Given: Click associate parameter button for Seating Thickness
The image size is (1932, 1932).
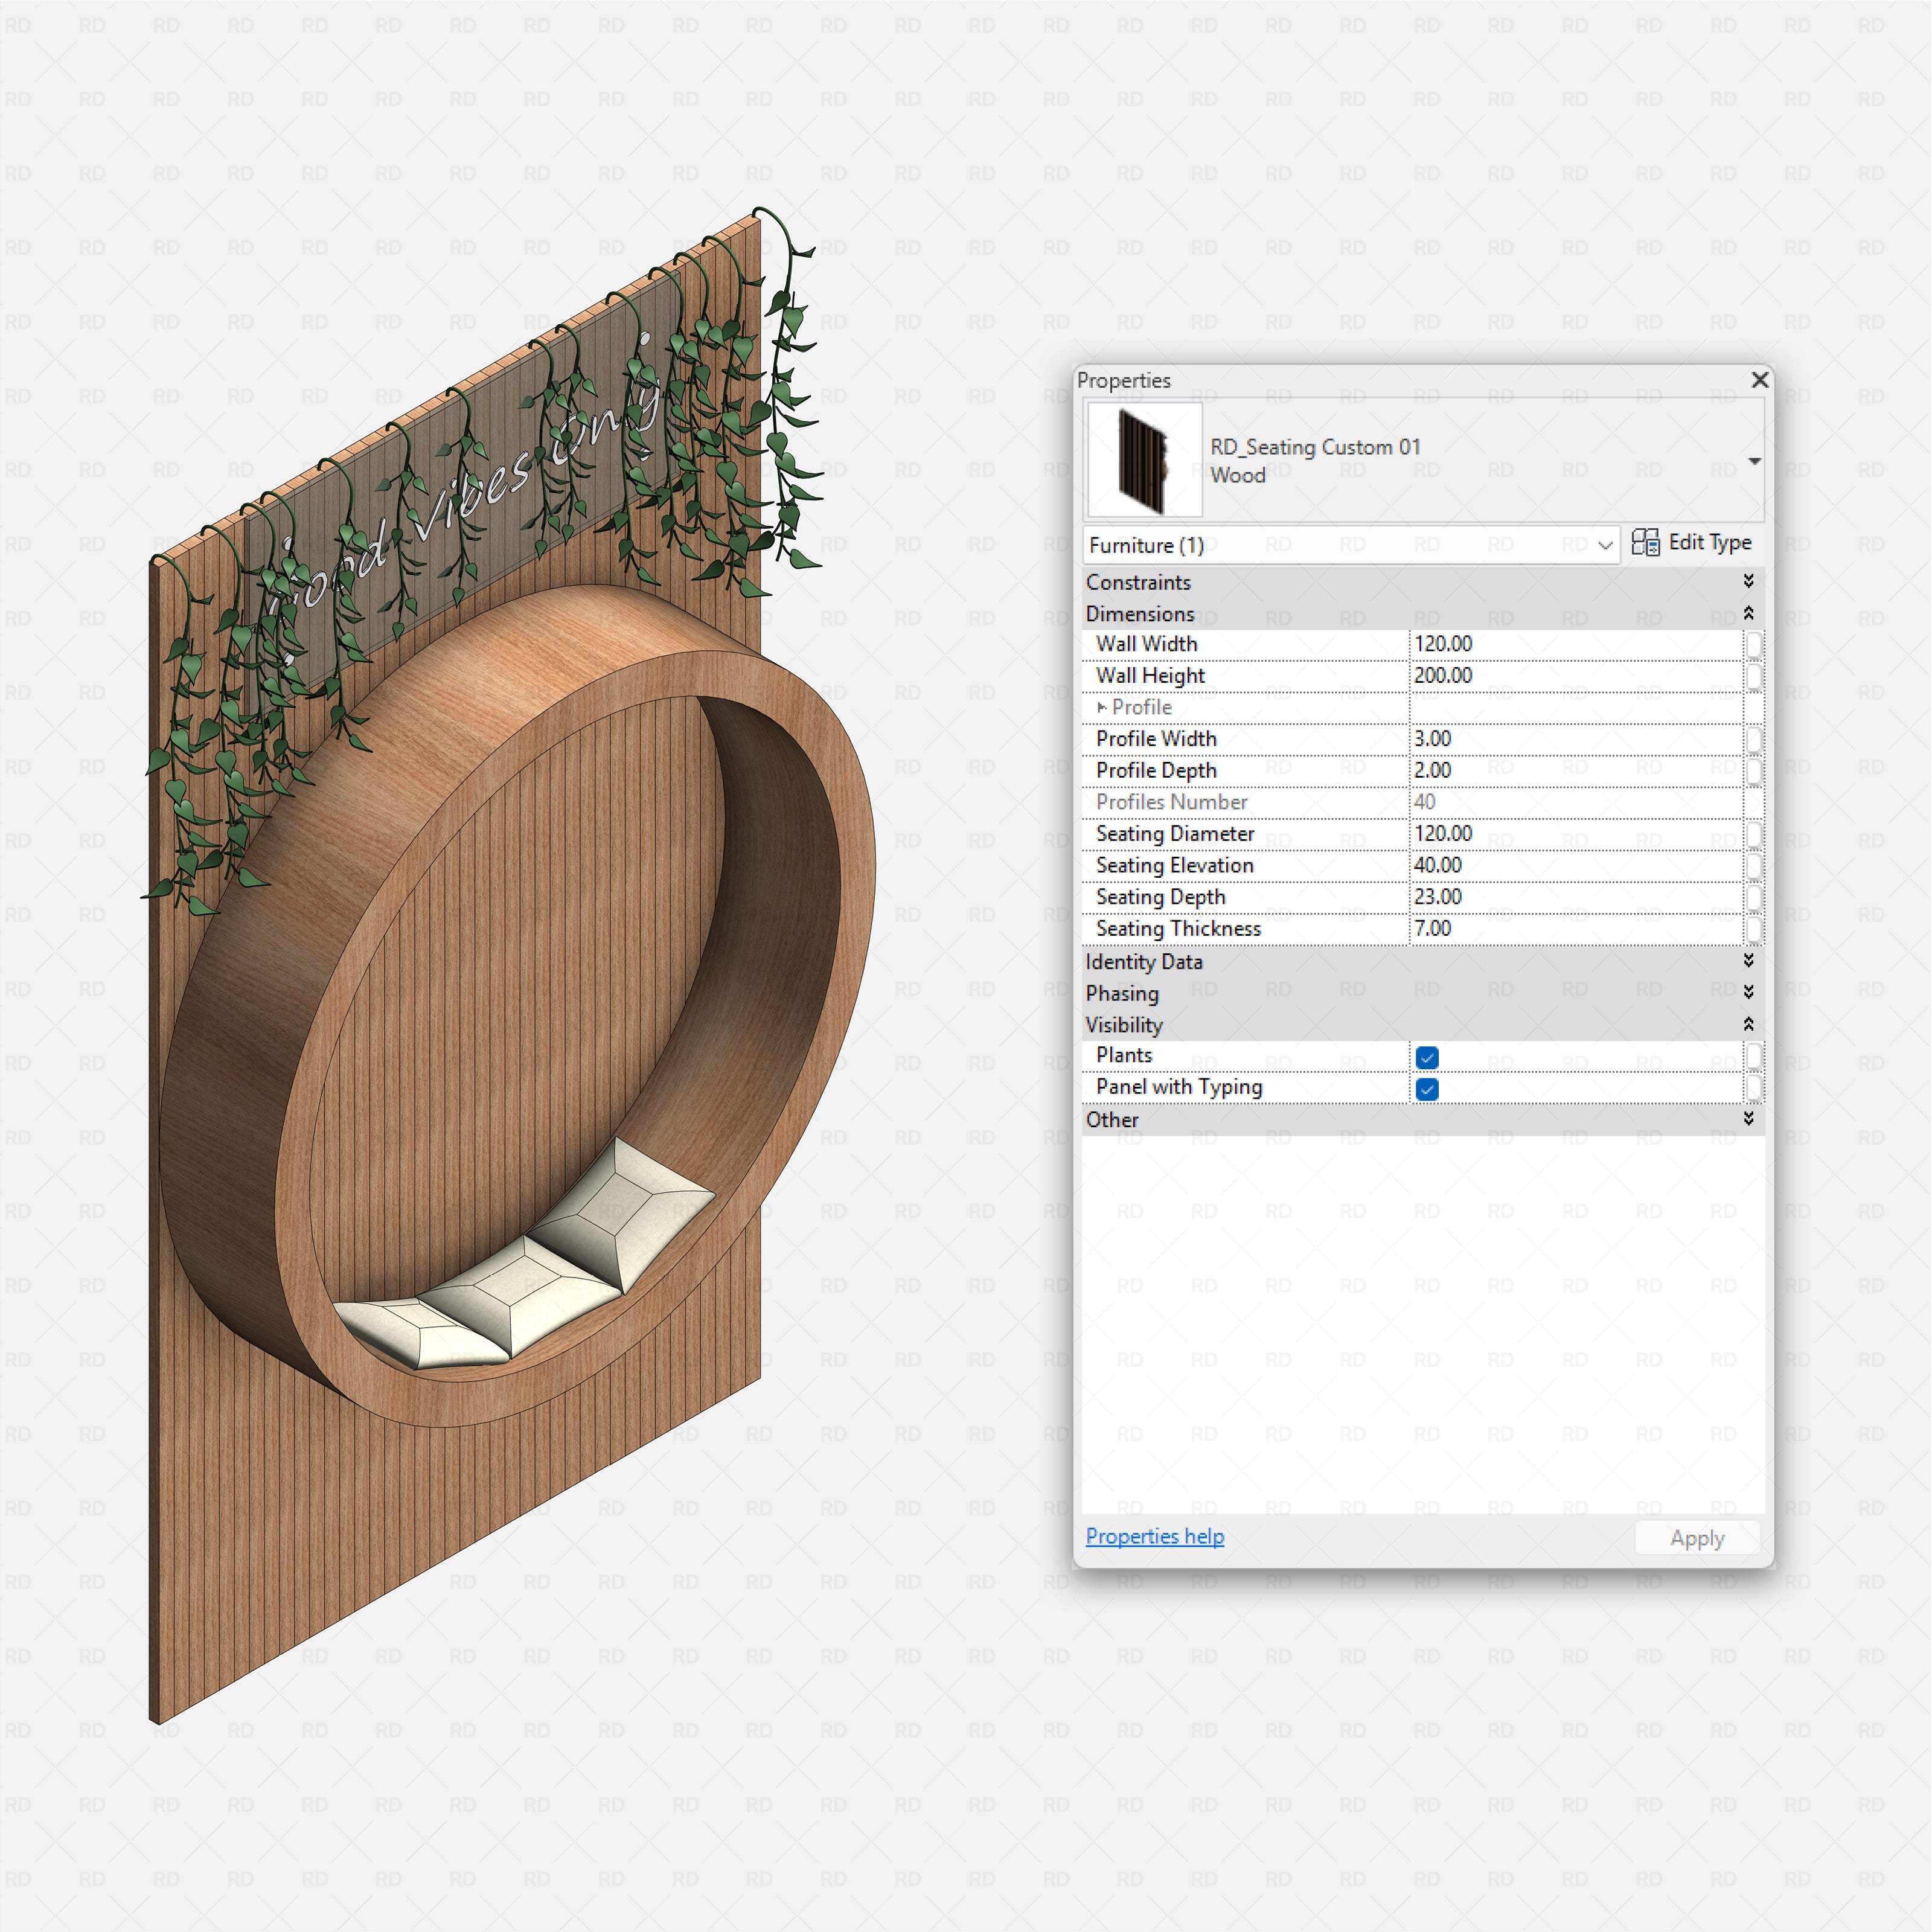Looking at the screenshot, I should click(x=1753, y=929).
